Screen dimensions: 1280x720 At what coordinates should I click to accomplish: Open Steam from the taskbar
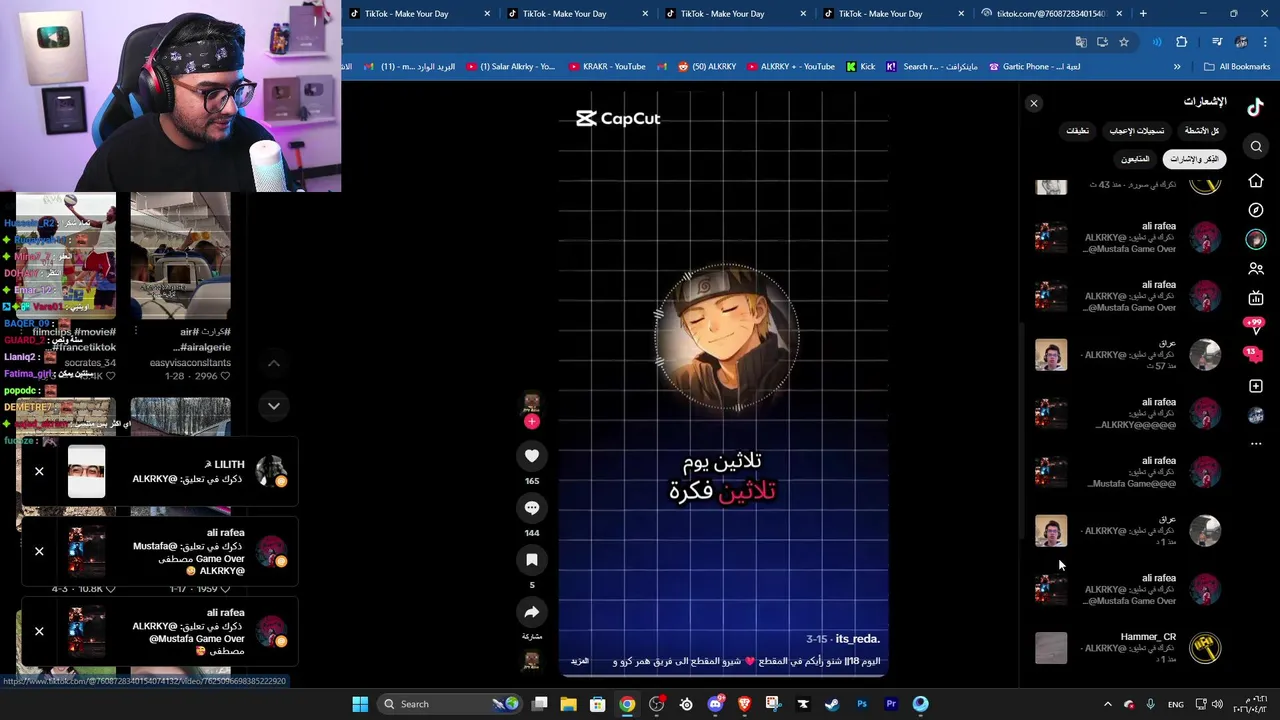coord(832,704)
